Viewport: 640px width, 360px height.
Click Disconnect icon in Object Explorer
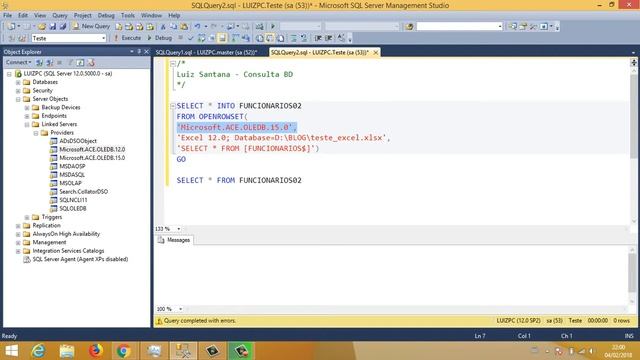(49, 62)
